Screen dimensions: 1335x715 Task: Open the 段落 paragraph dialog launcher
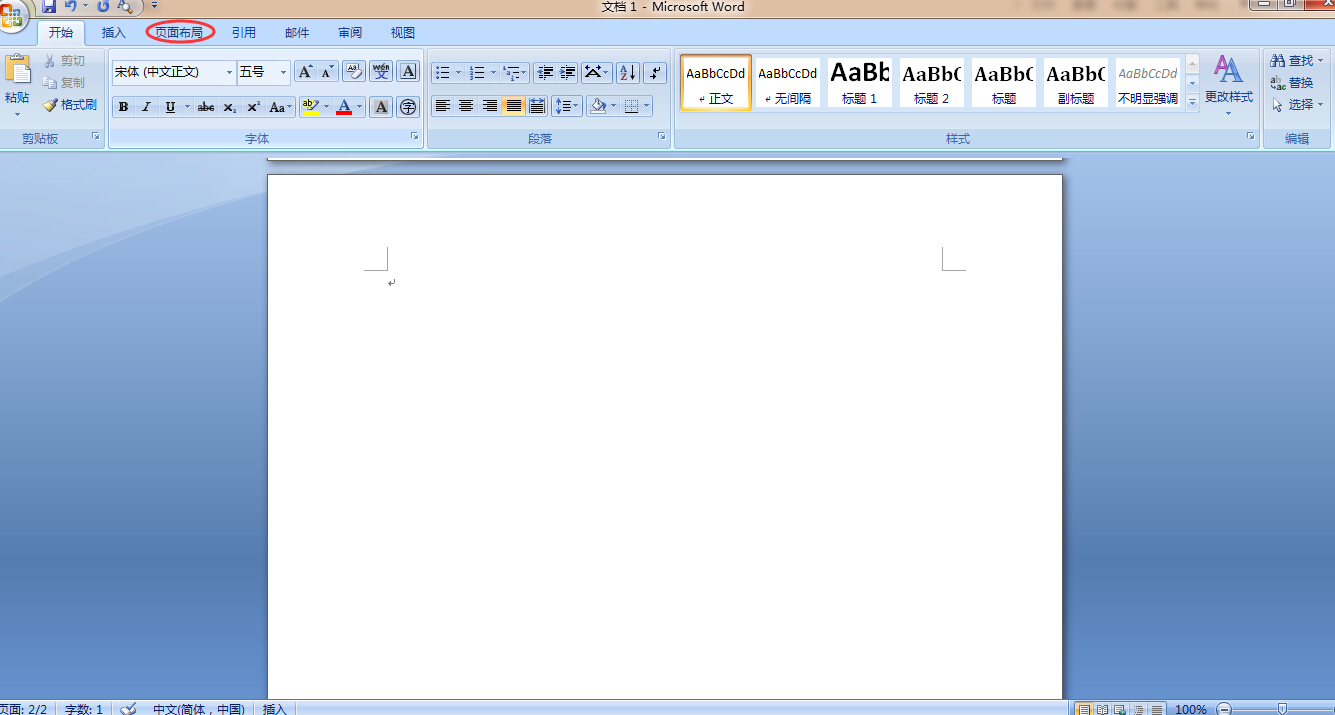tap(662, 136)
